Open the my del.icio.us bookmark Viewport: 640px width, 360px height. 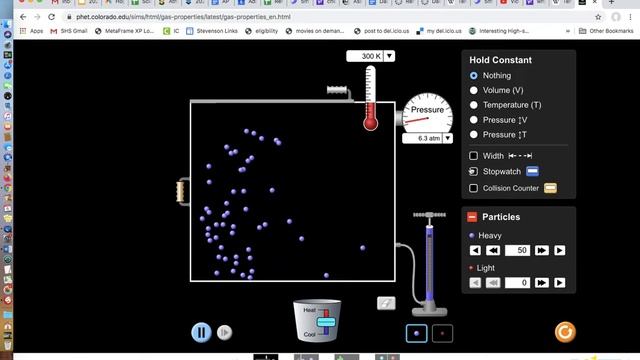click(439, 31)
